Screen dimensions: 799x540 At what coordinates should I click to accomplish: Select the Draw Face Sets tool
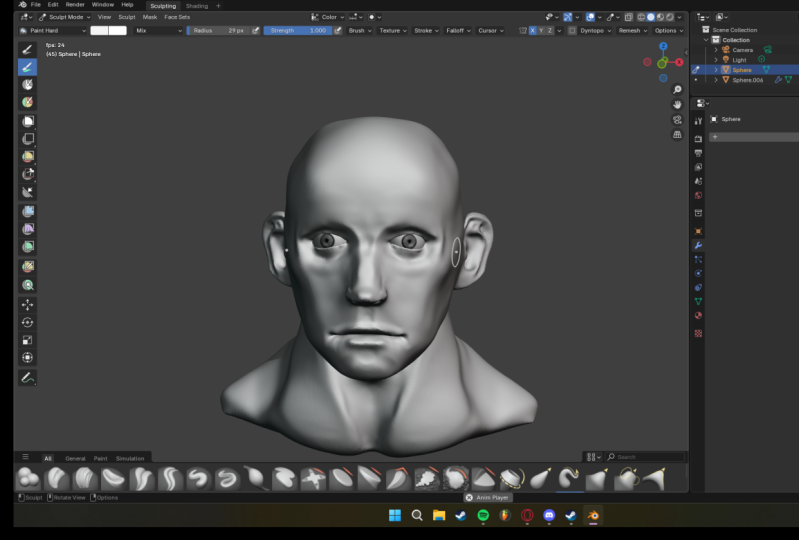click(x=28, y=102)
